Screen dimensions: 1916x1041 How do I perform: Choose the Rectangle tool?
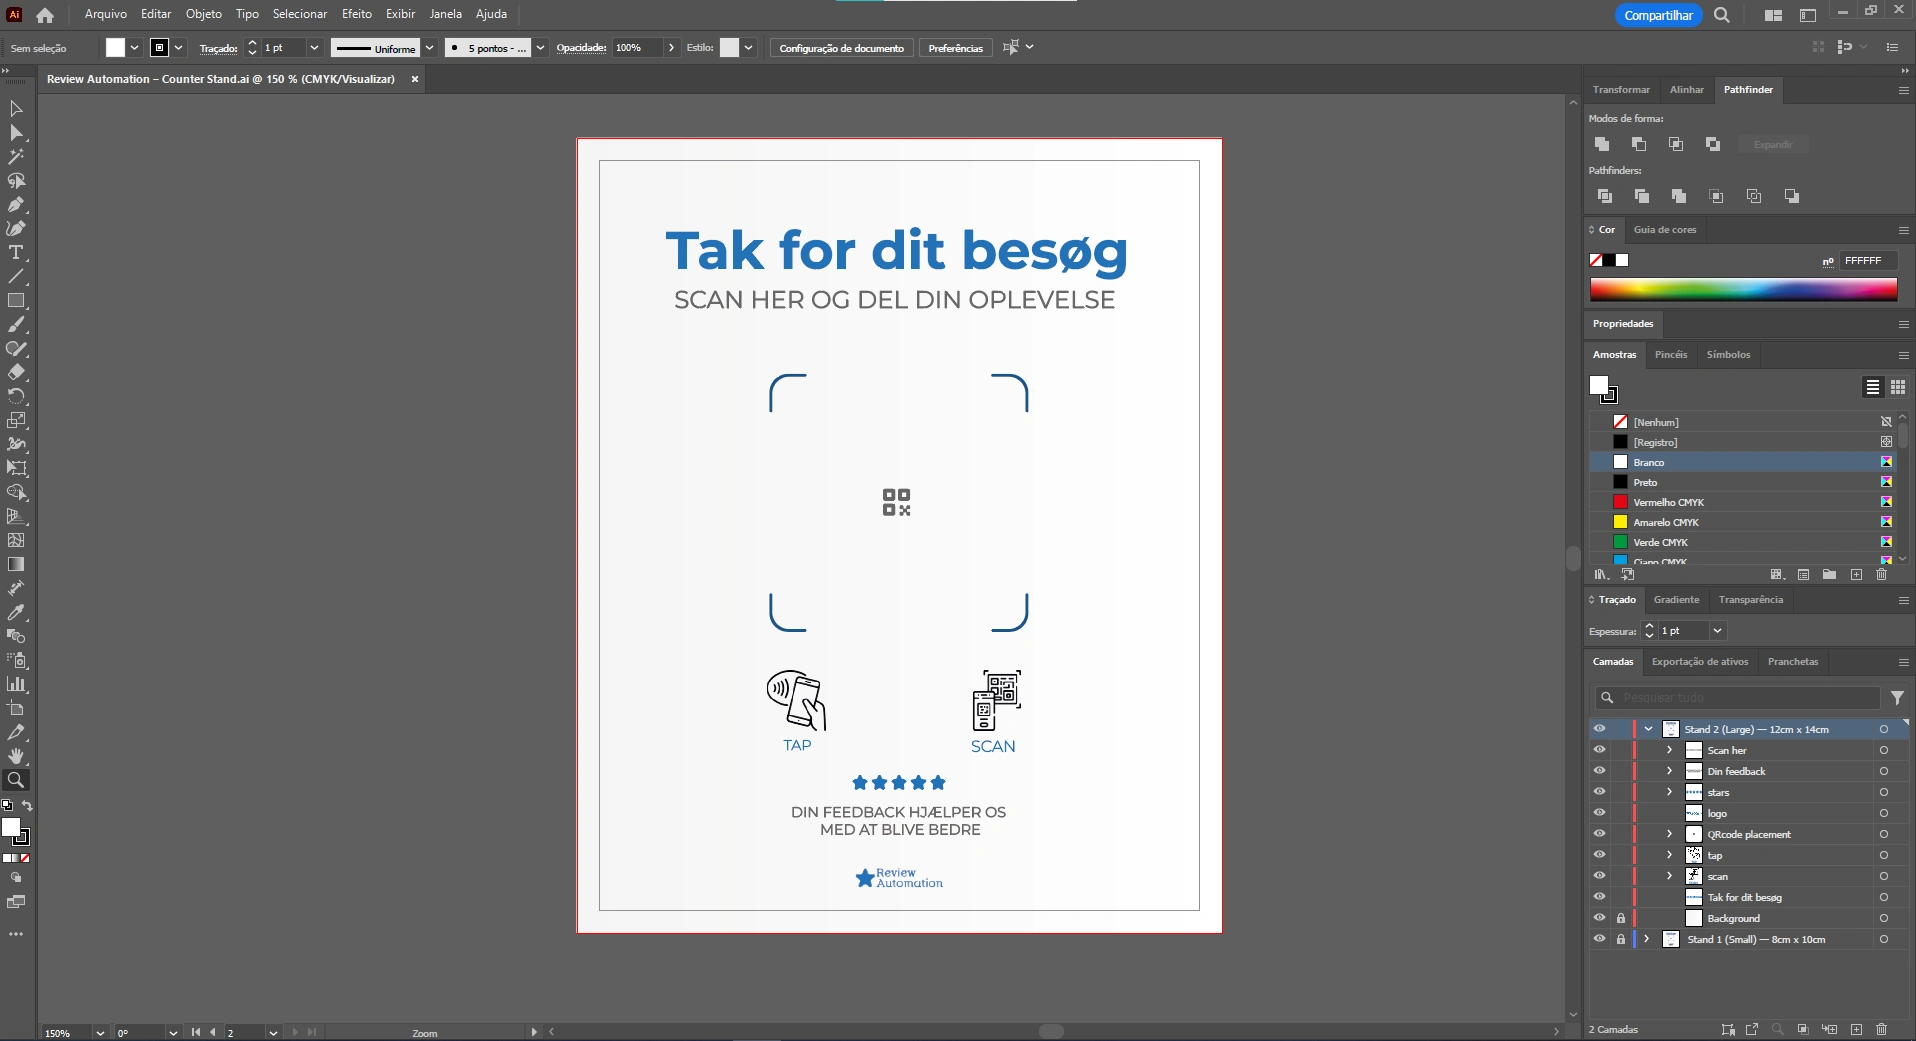click(16, 301)
